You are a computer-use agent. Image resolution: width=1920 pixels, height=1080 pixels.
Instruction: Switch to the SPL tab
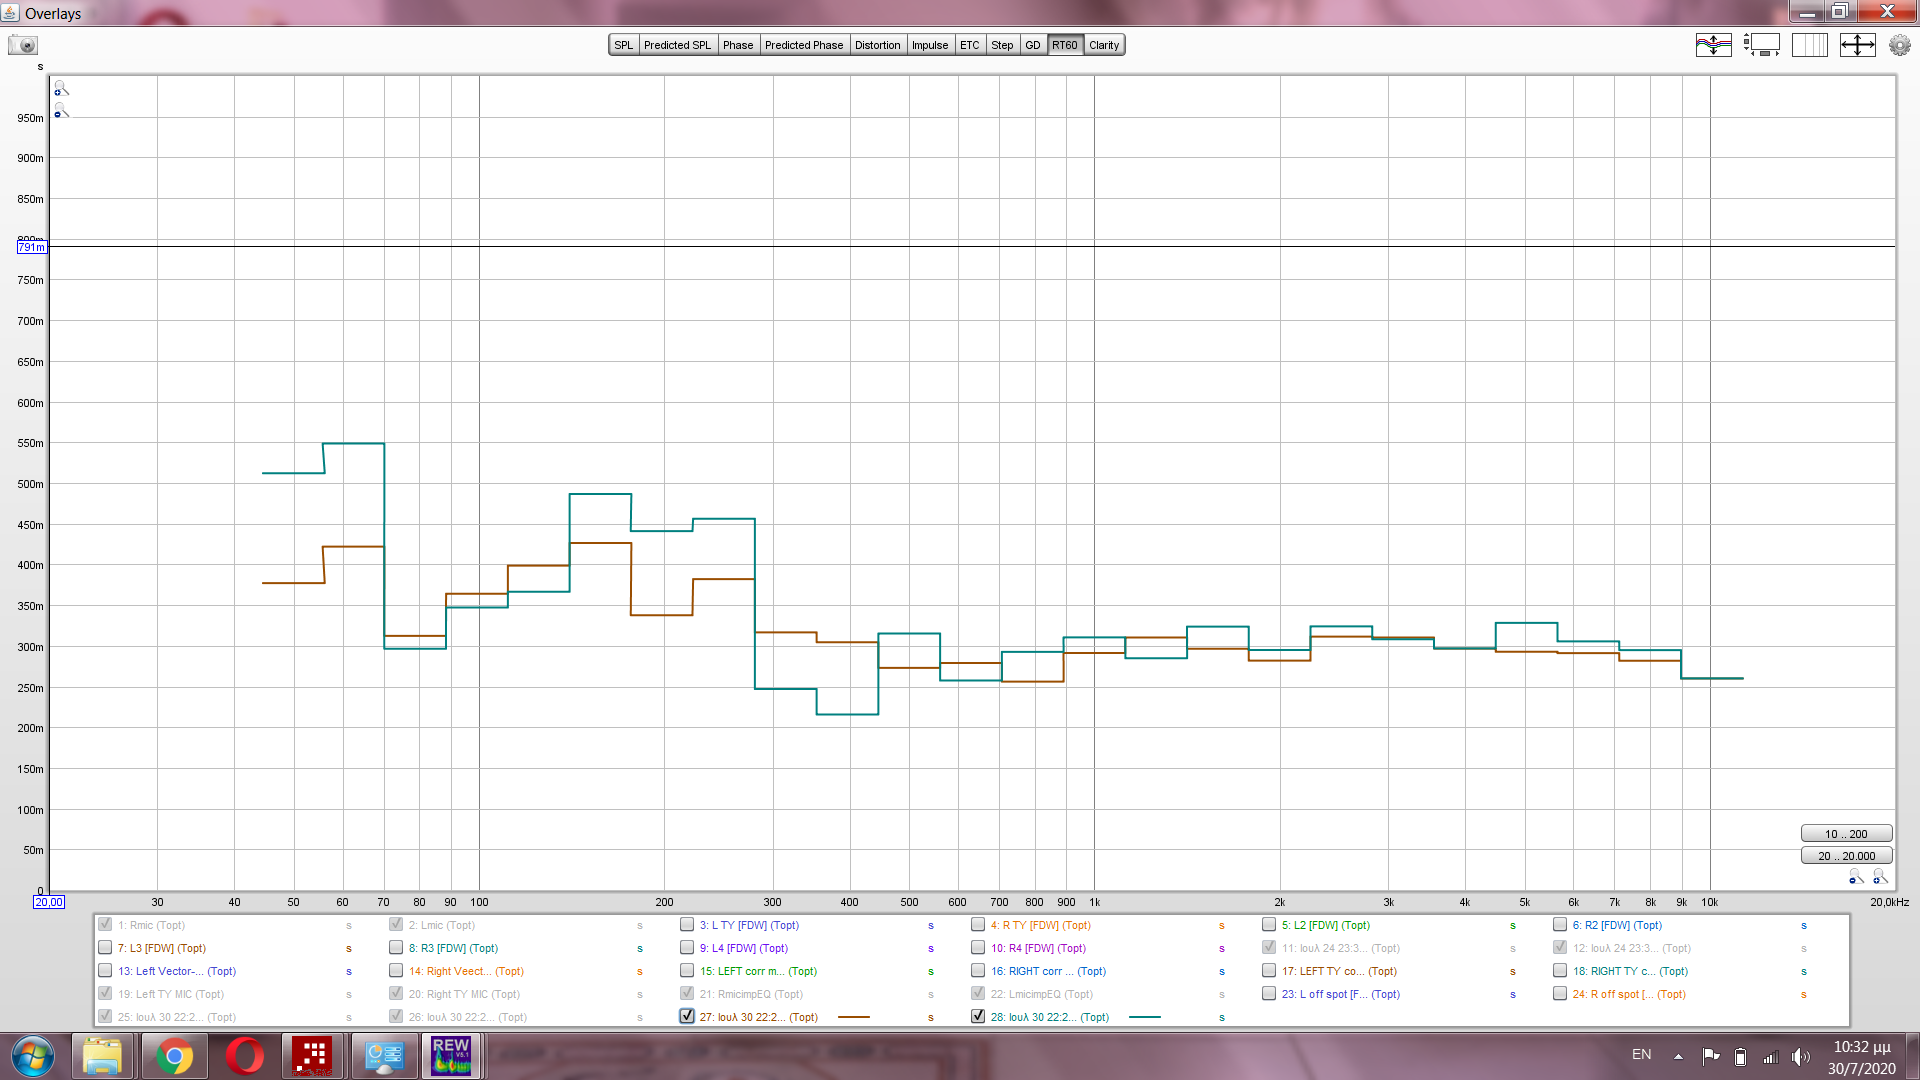623,45
